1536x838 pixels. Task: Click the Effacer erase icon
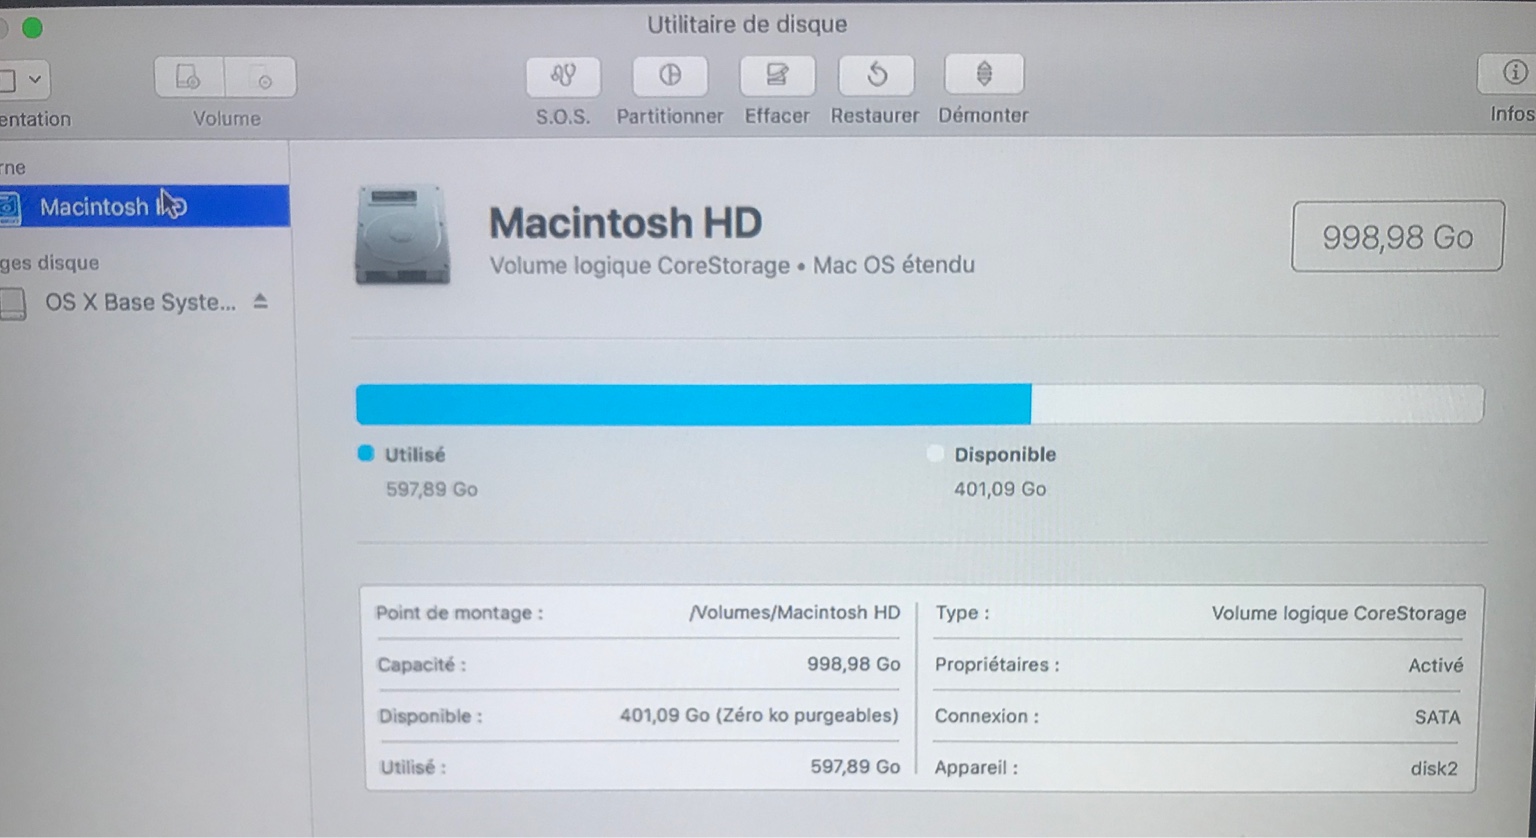coord(777,76)
